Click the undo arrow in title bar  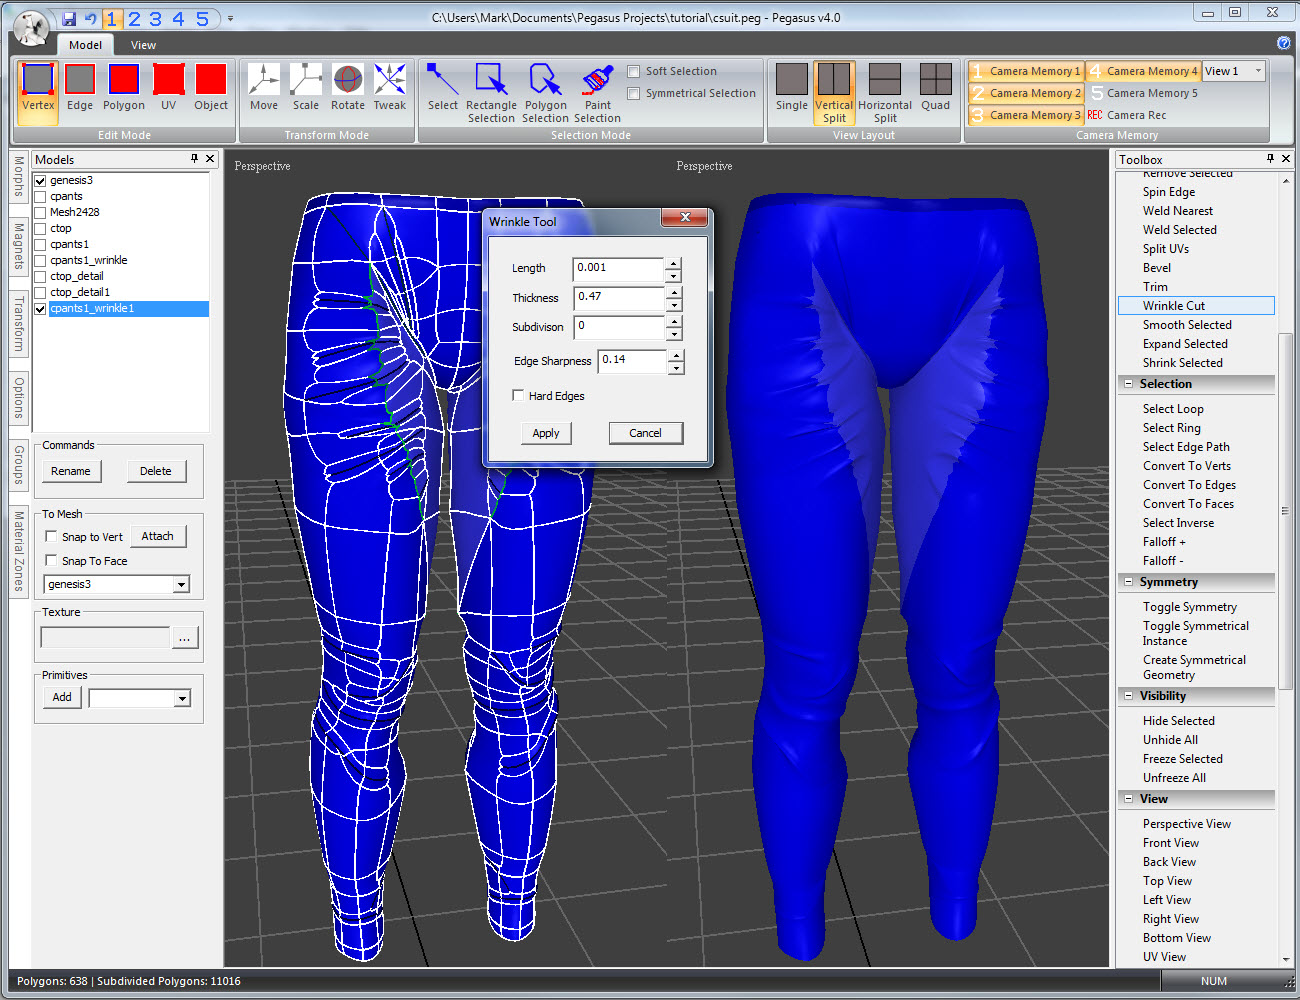91,19
